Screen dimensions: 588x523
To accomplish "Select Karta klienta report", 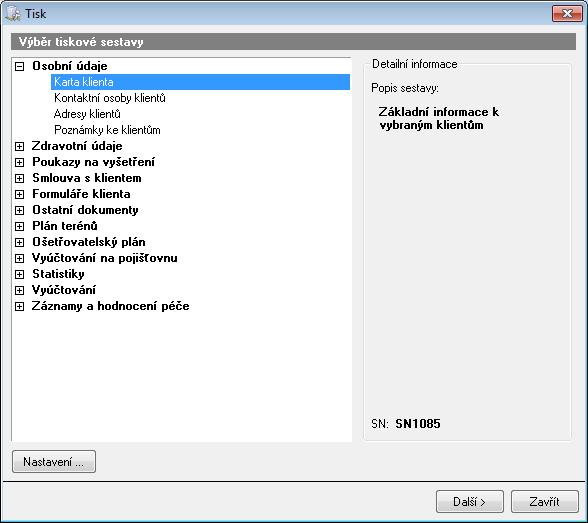I will [200, 82].
